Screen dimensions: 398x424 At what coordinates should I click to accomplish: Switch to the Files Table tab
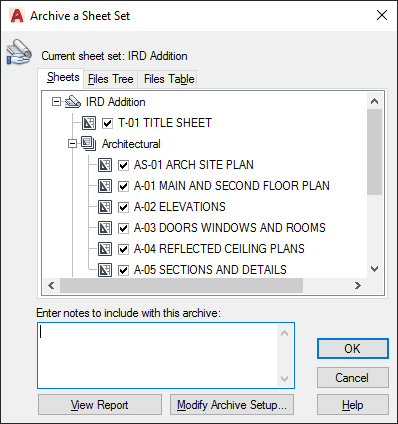pos(169,79)
